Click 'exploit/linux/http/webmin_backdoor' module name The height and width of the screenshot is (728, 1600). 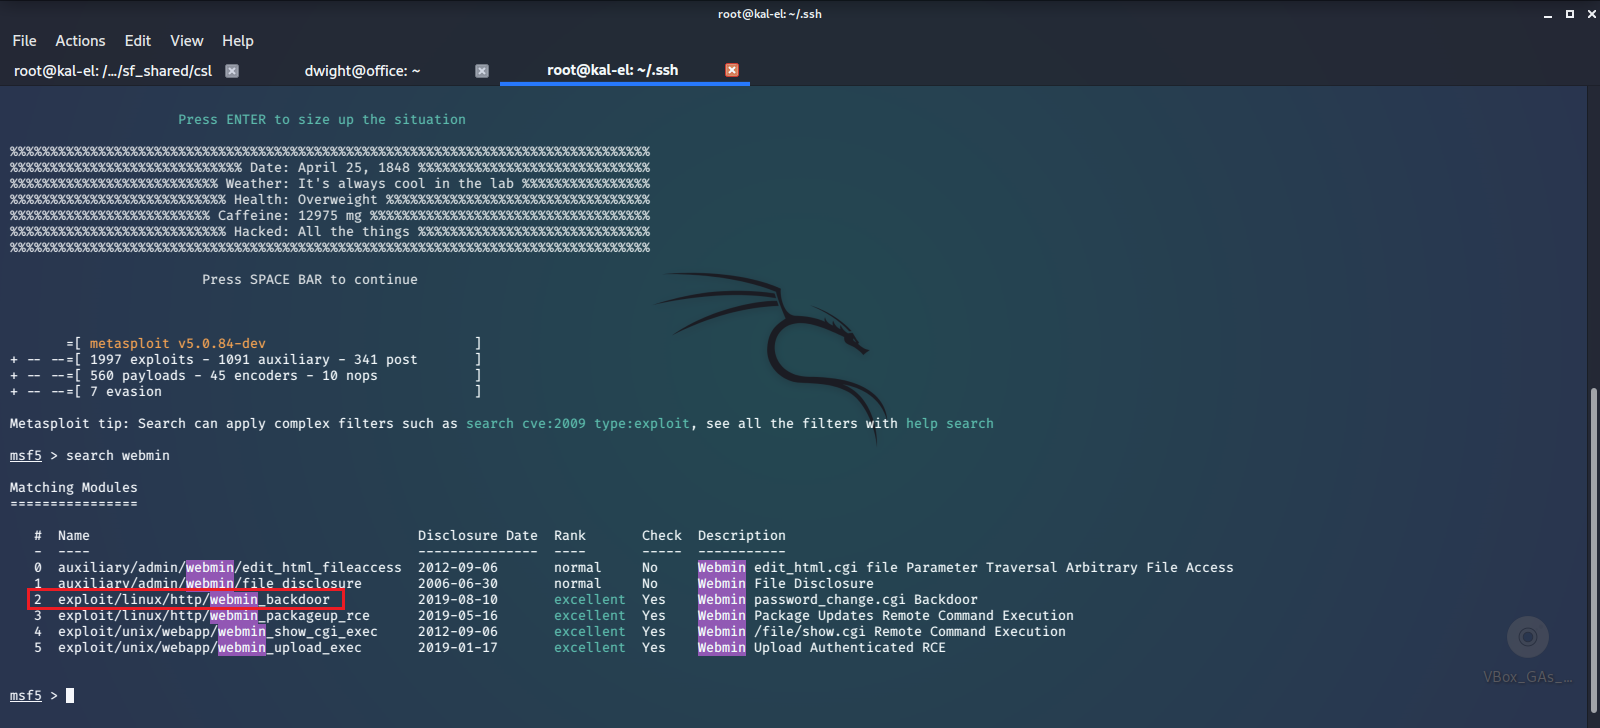click(194, 599)
